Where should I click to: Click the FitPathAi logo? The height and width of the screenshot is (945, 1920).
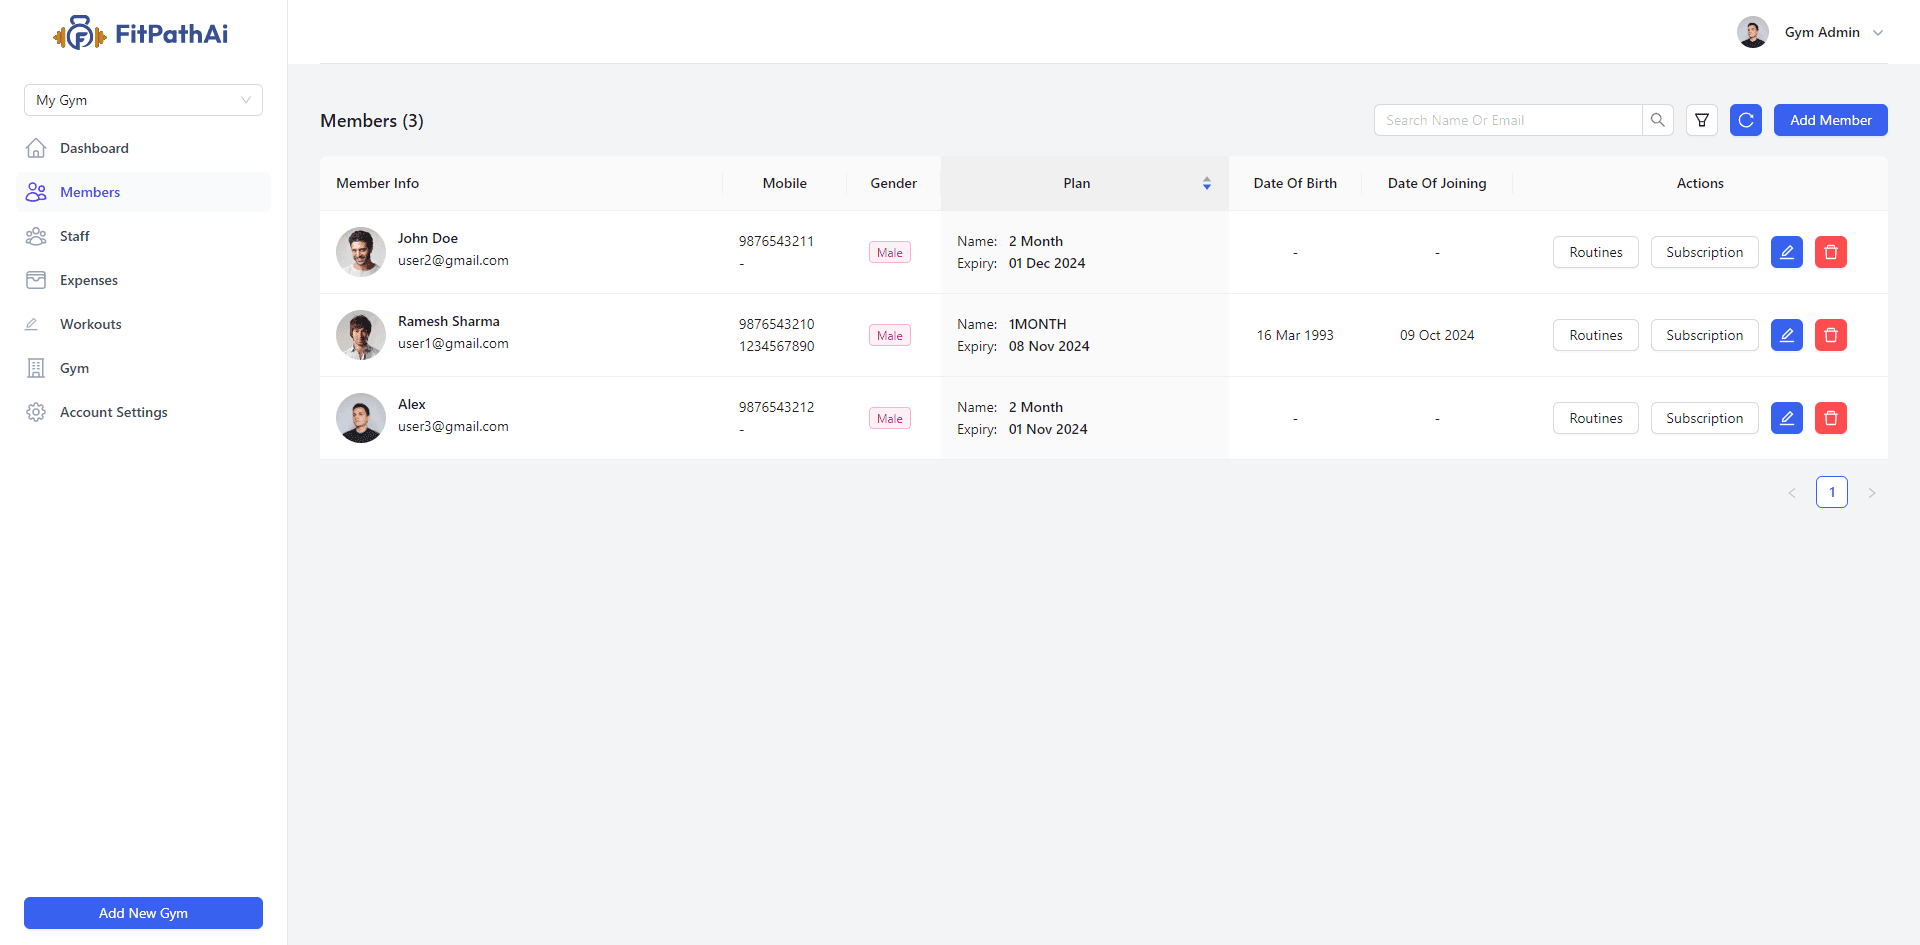tap(141, 34)
